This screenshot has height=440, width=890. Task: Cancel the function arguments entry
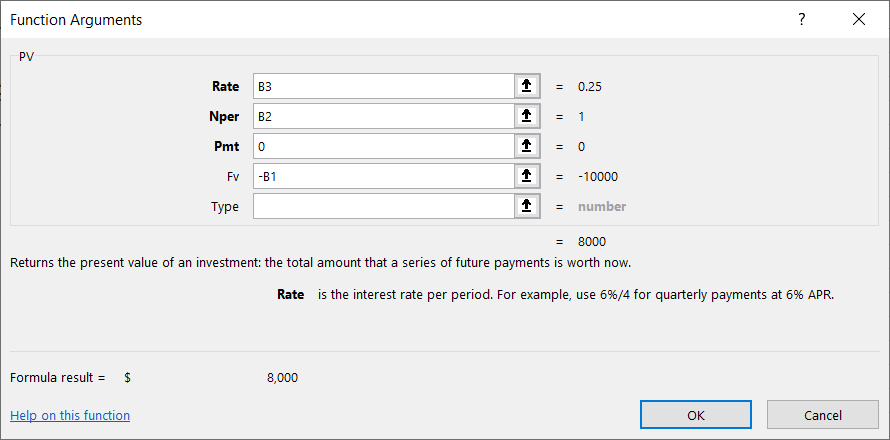click(x=823, y=415)
